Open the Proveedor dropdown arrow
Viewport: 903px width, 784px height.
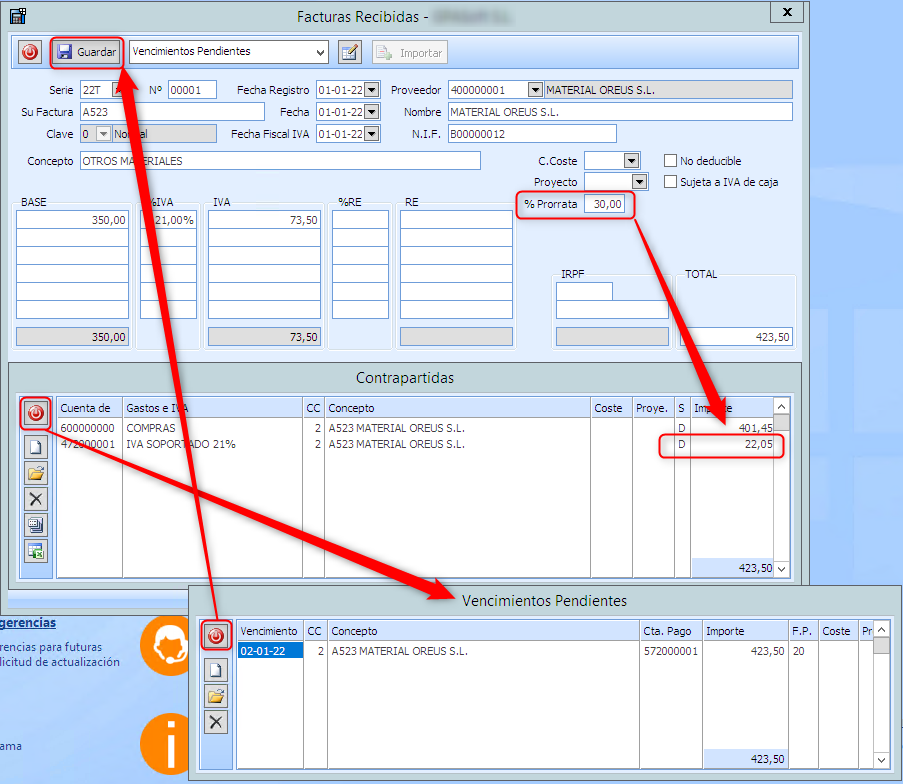coord(535,90)
